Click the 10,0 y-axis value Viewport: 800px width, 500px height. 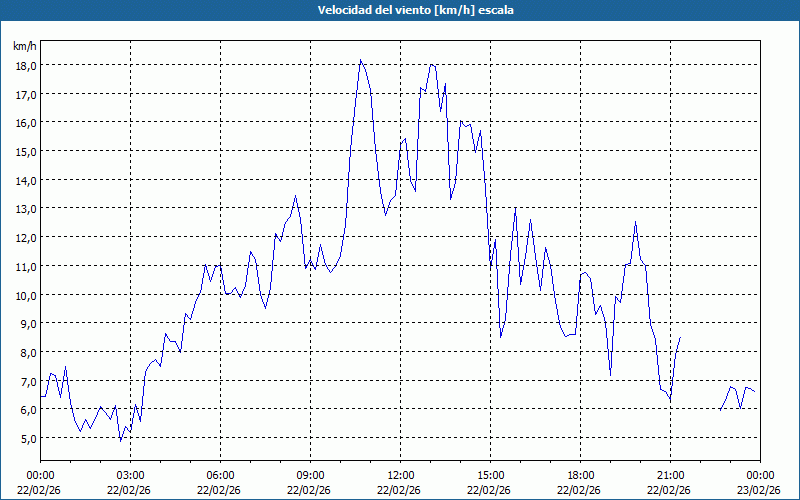click(26, 295)
